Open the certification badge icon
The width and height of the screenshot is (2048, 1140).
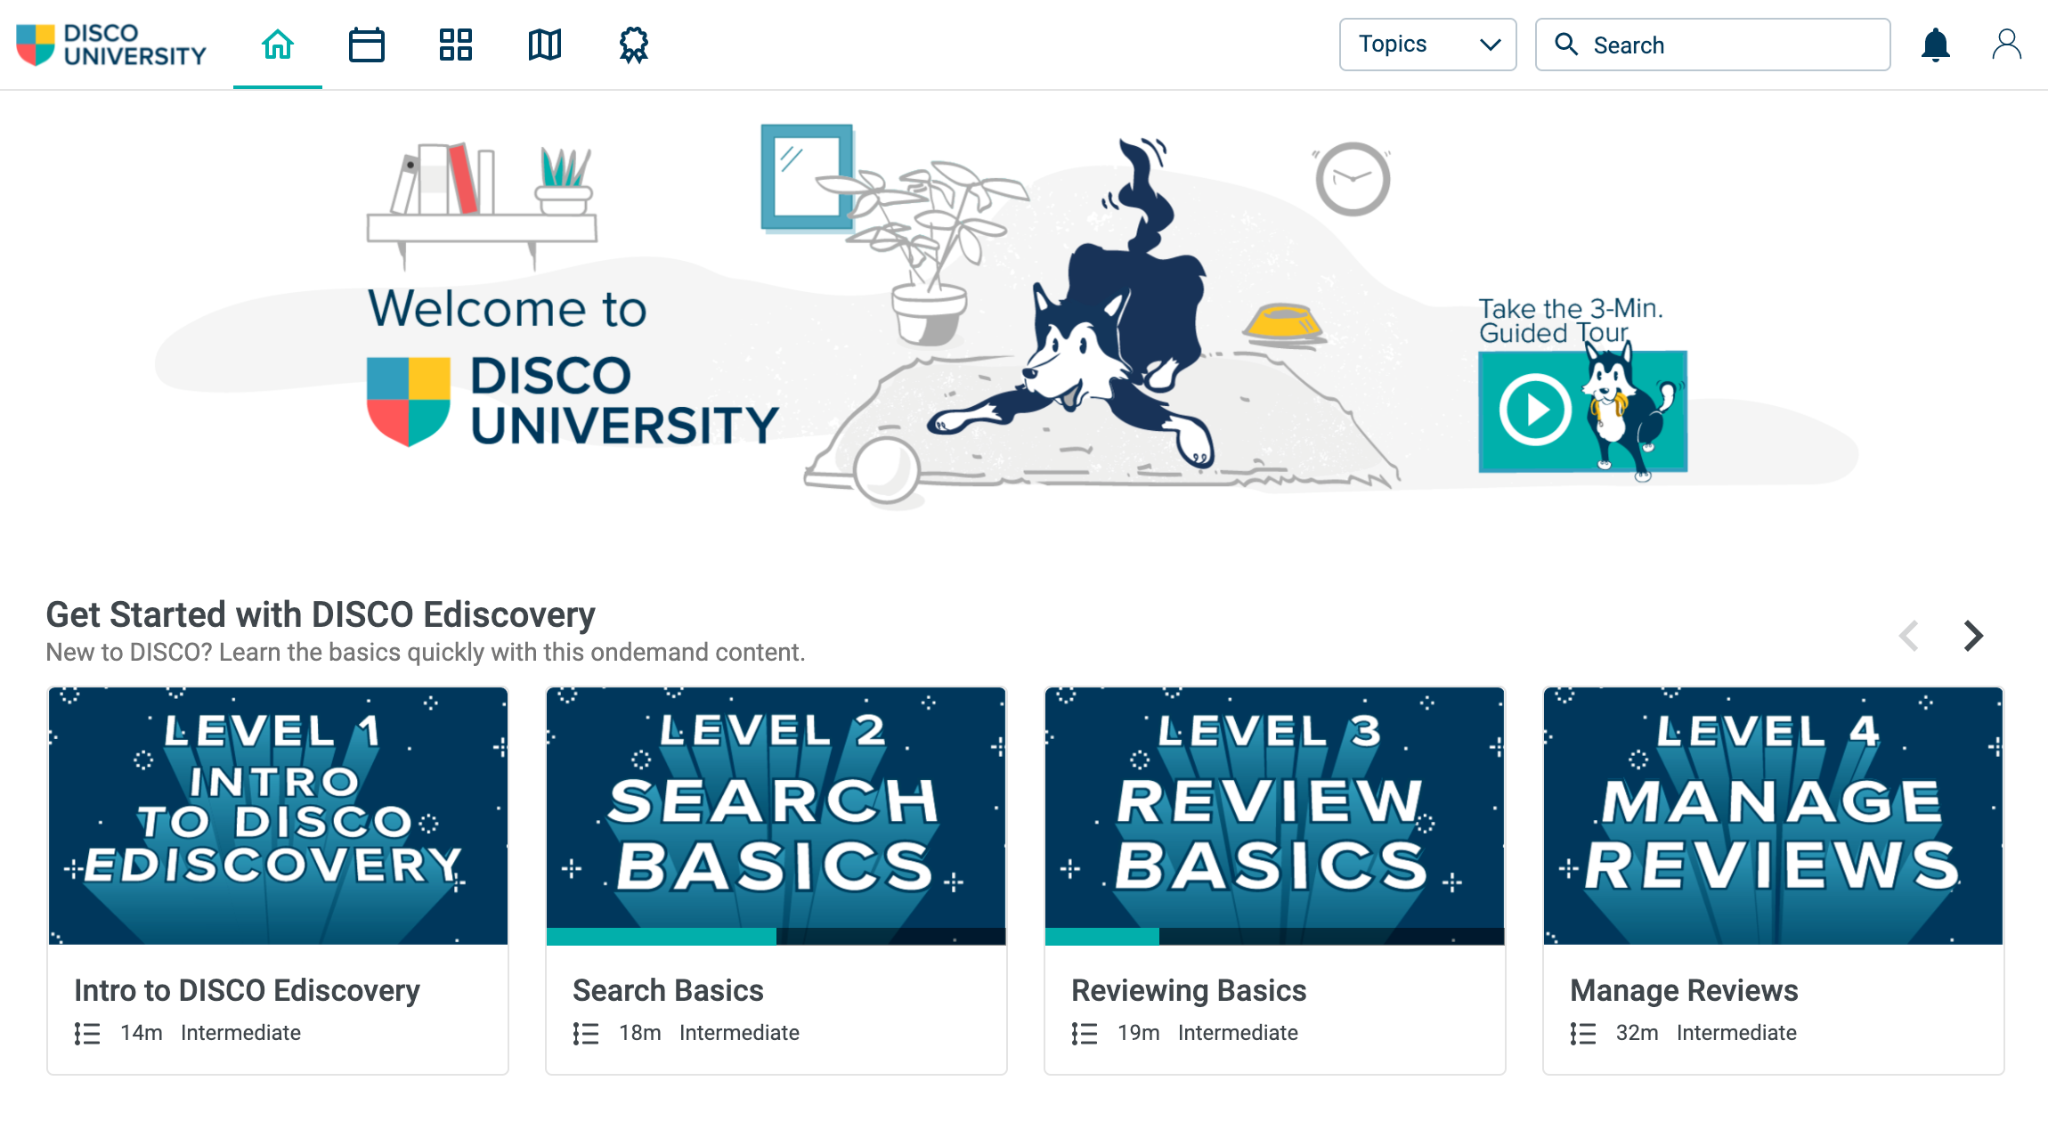(633, 45)
